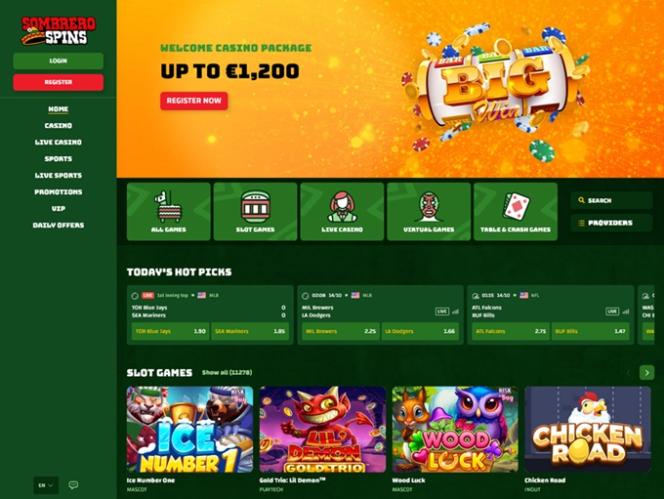Open Show all slot games link
The image size is (664, 499).
tap(227, 372)
